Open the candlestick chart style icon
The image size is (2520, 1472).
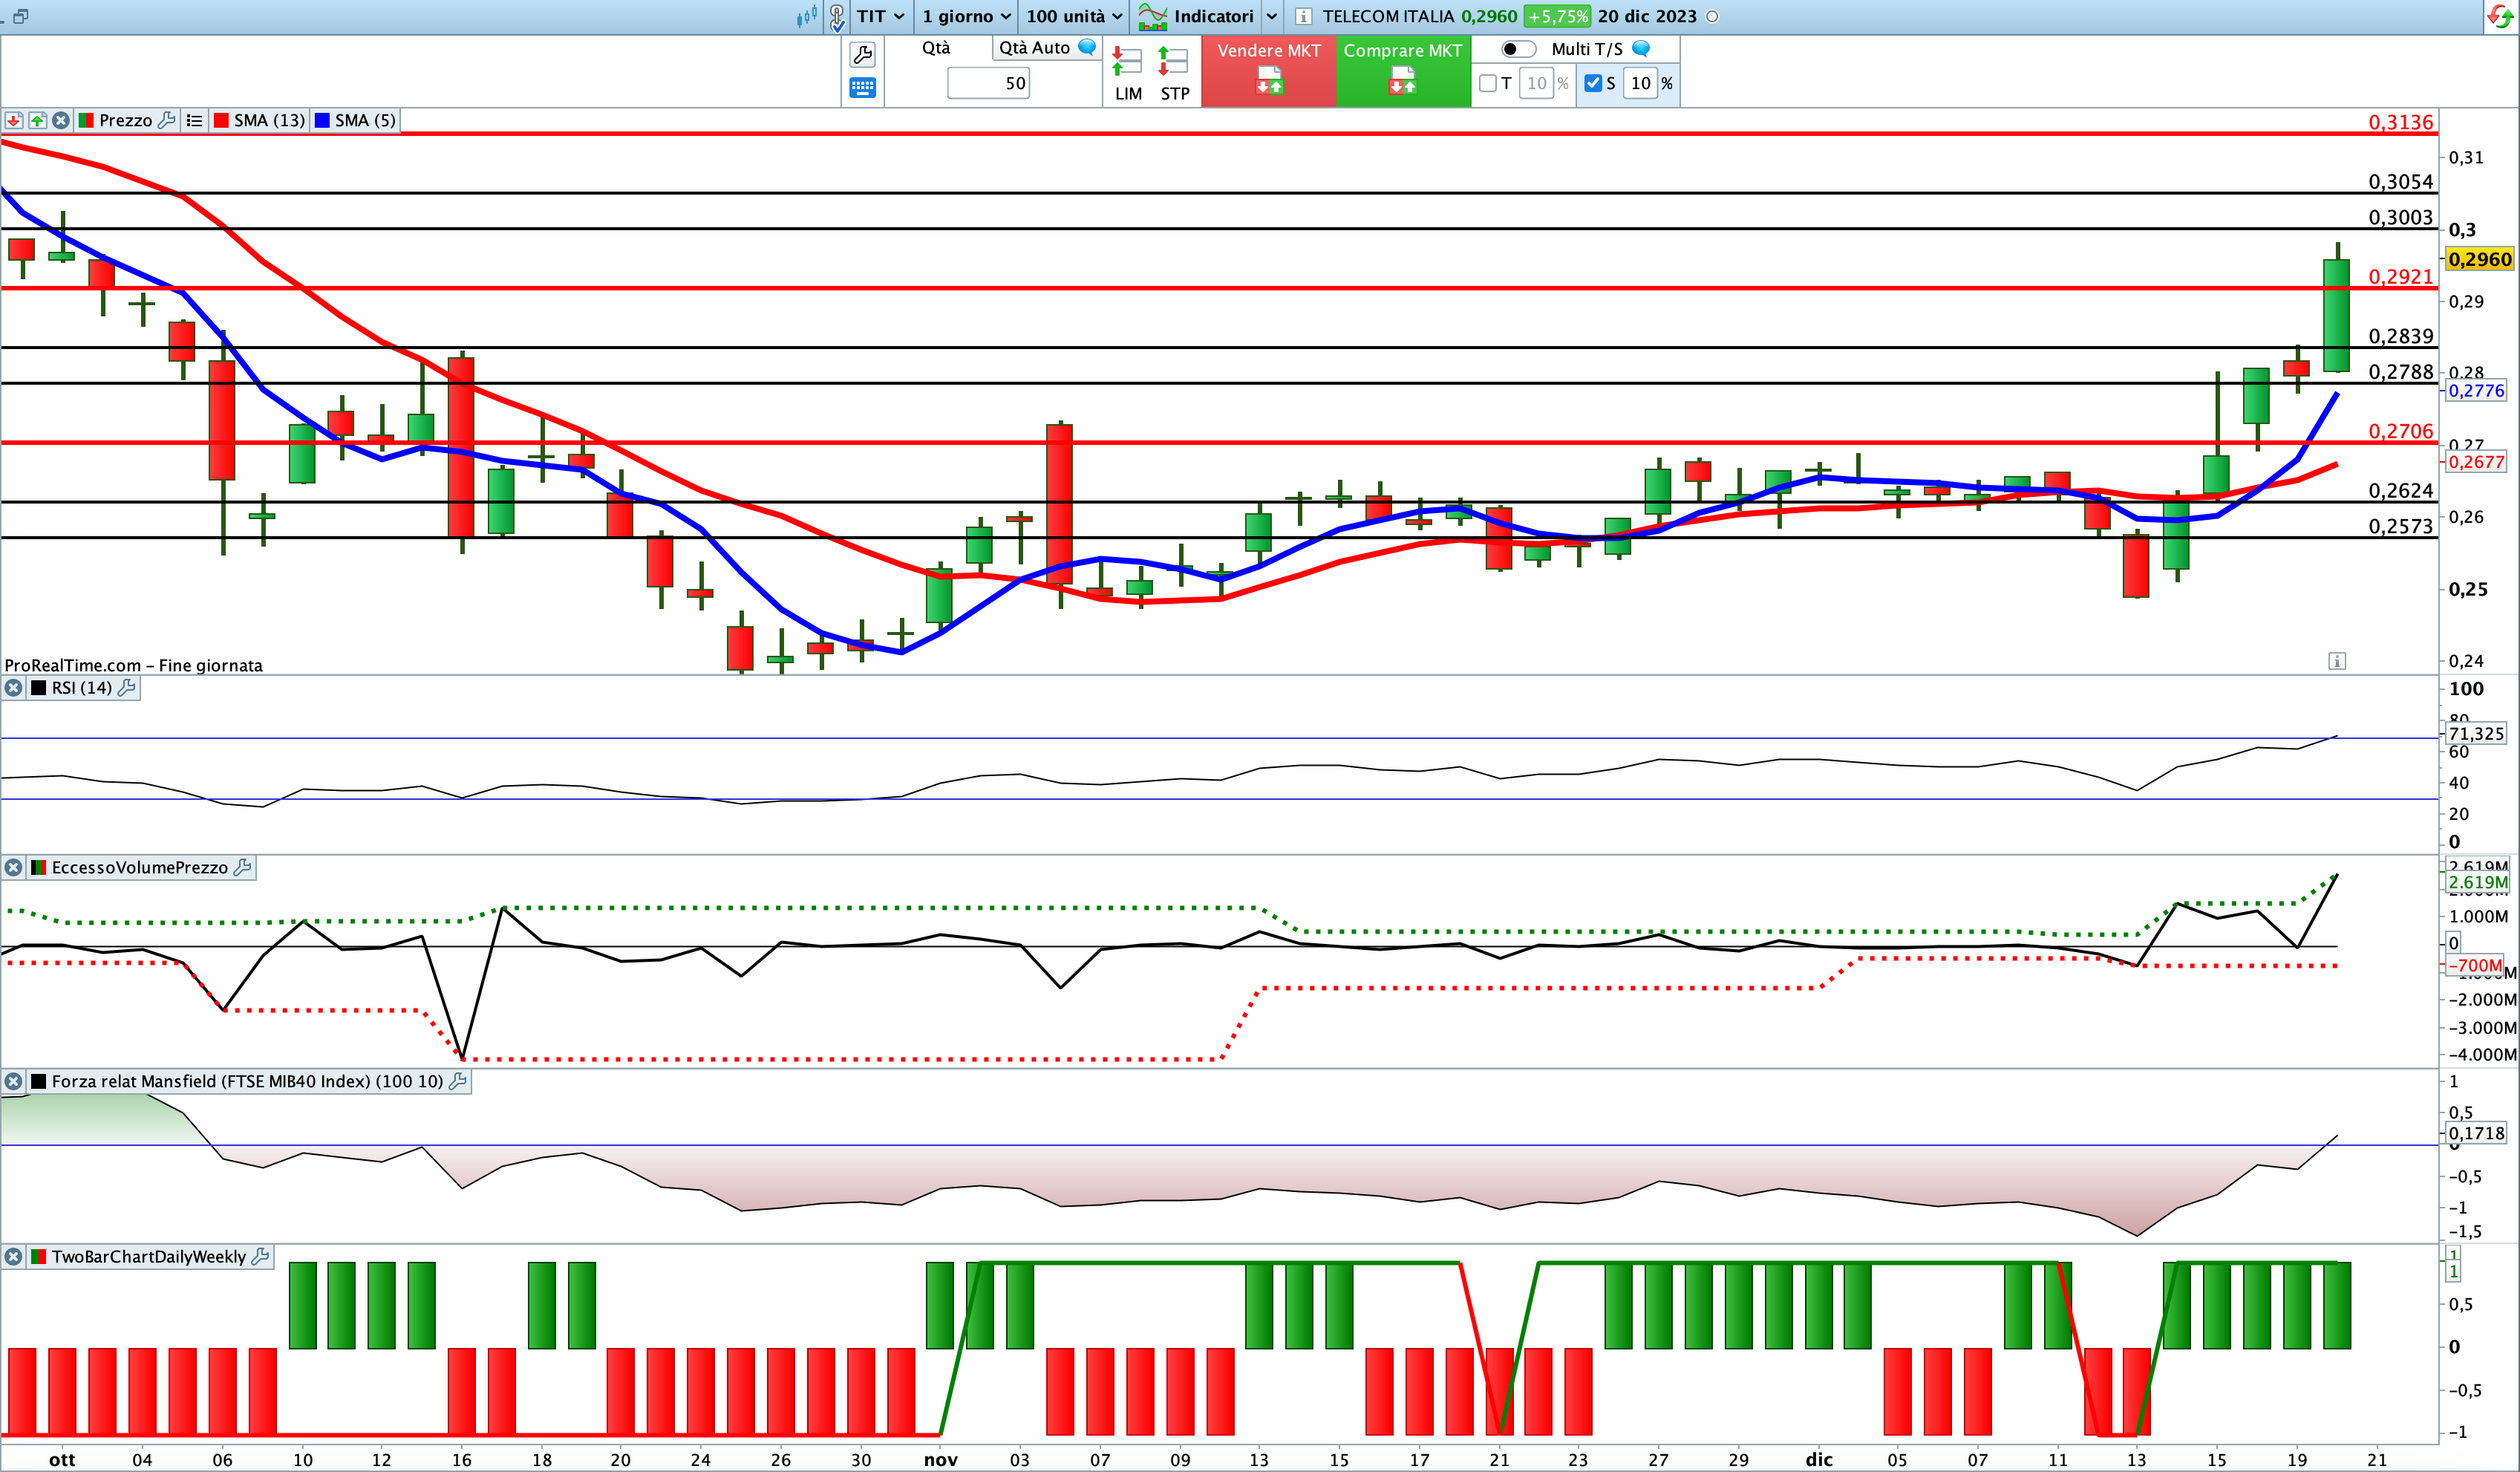point(806,17)
